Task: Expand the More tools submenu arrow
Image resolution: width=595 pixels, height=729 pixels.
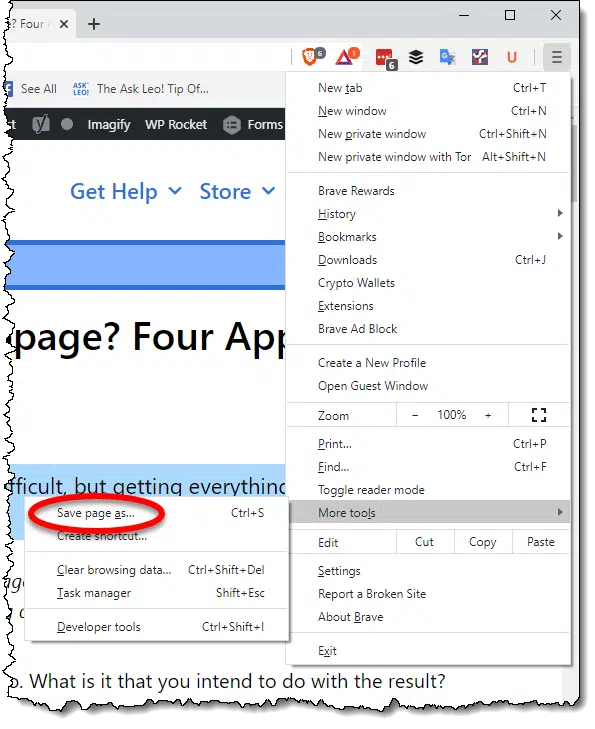Action: pyautogui.click(x=560, y=512)
